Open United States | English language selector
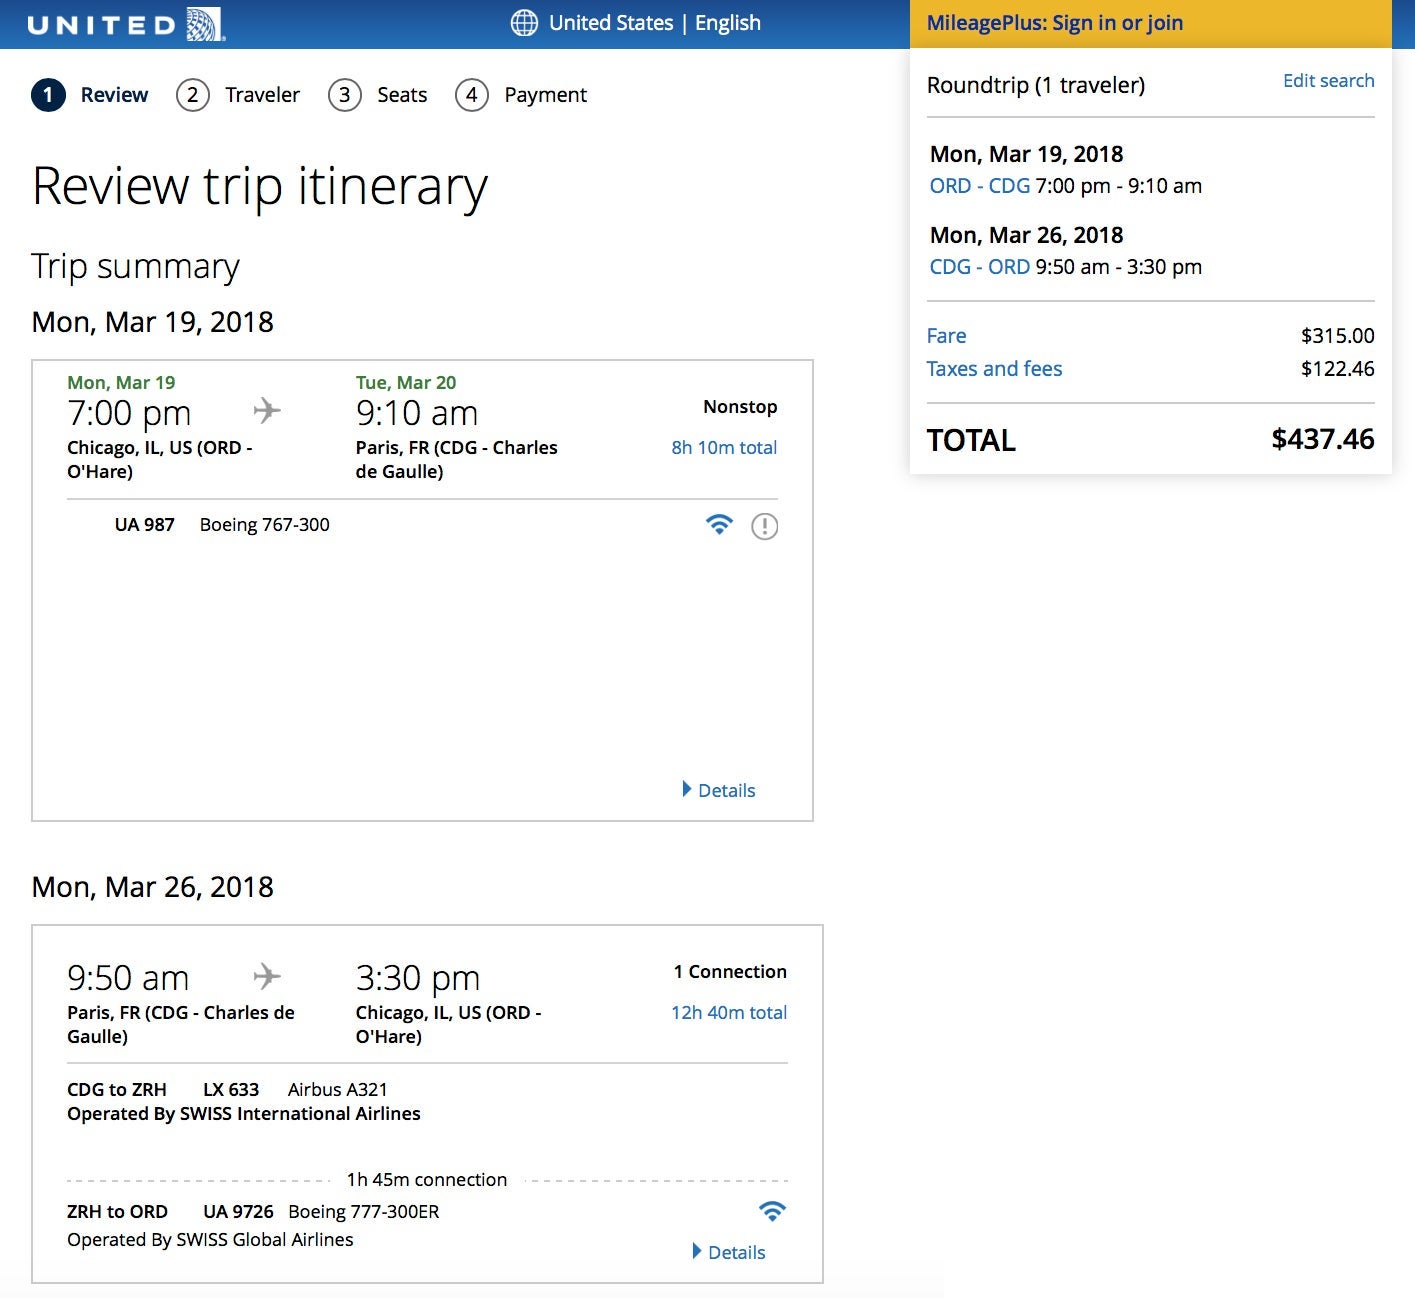Image resolution: width=1415 pixels, height=1298 pixels. point(654,23)
